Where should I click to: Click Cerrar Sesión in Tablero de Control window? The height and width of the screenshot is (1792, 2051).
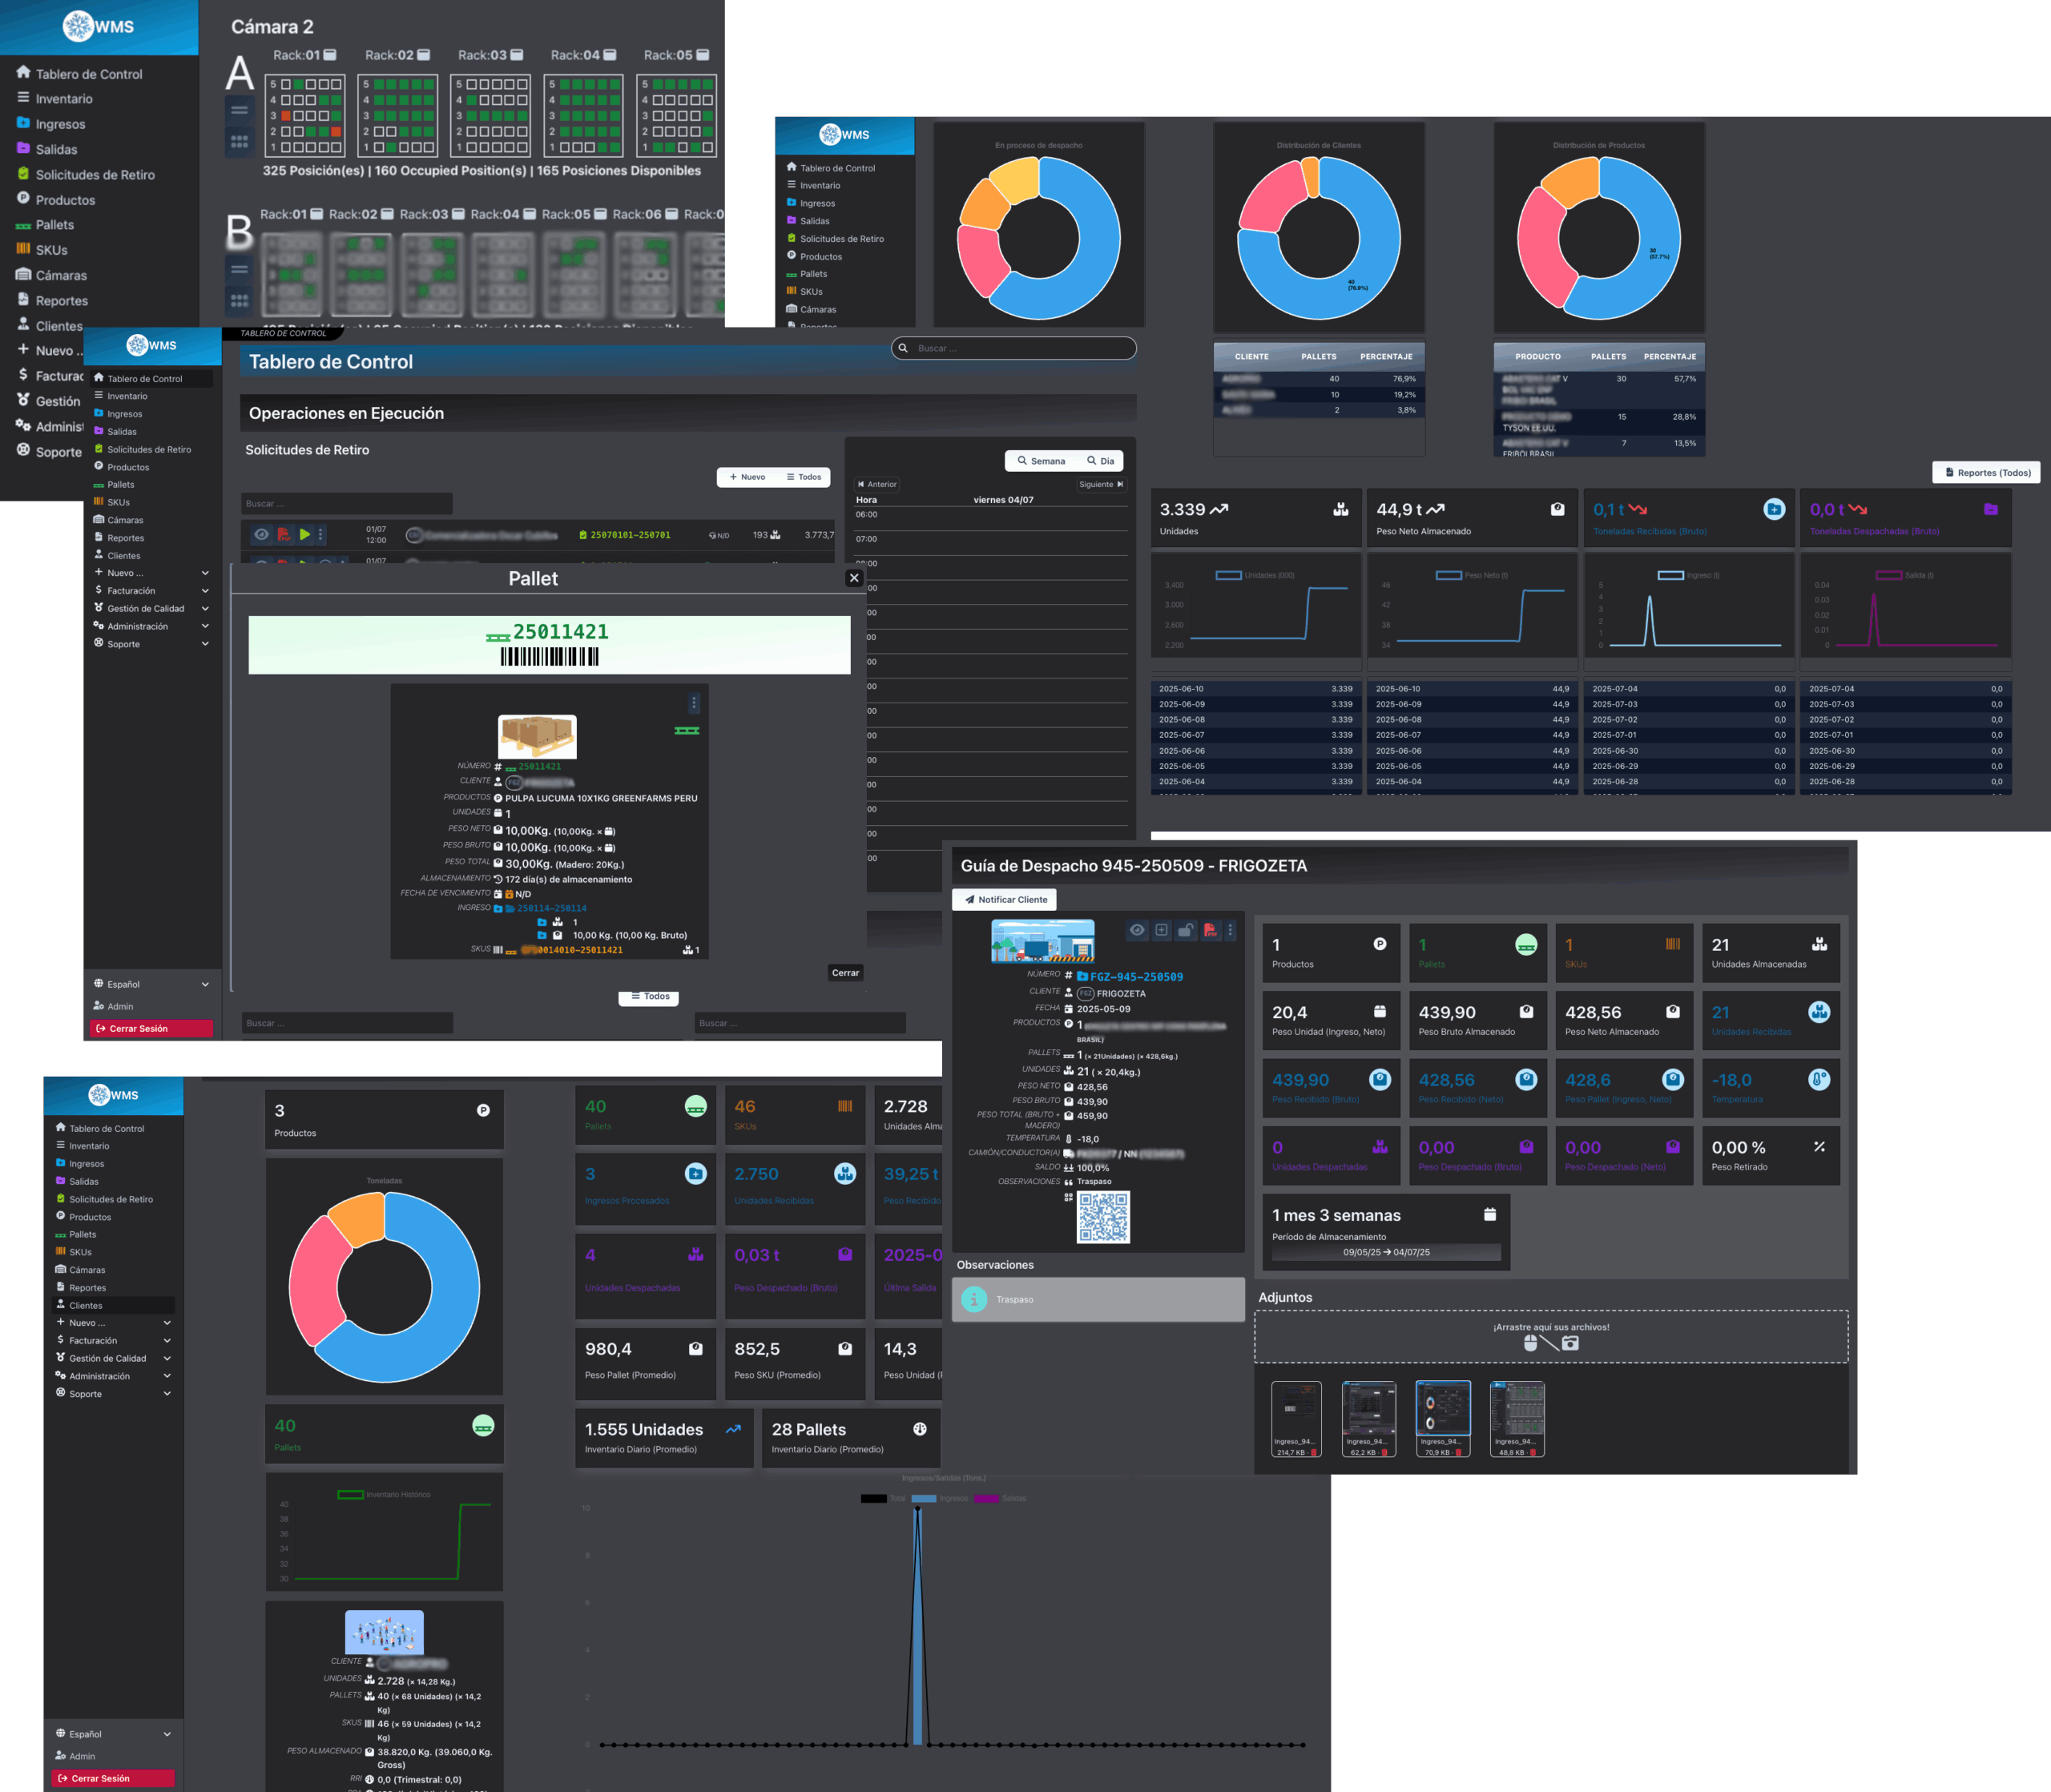(152, 1028)
